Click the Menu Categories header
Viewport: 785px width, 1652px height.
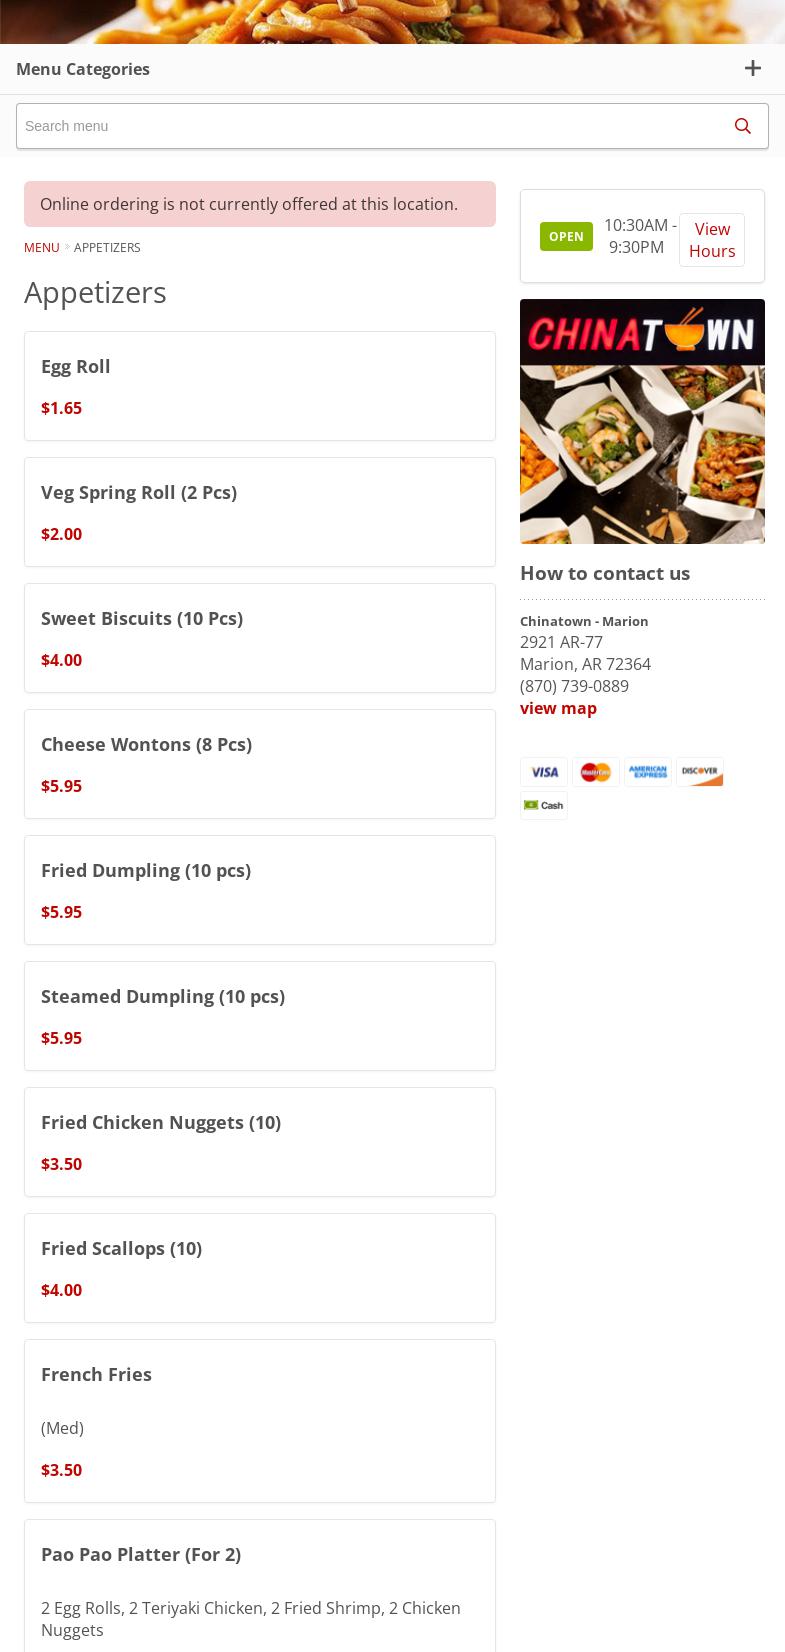click(x=83, y=69)
